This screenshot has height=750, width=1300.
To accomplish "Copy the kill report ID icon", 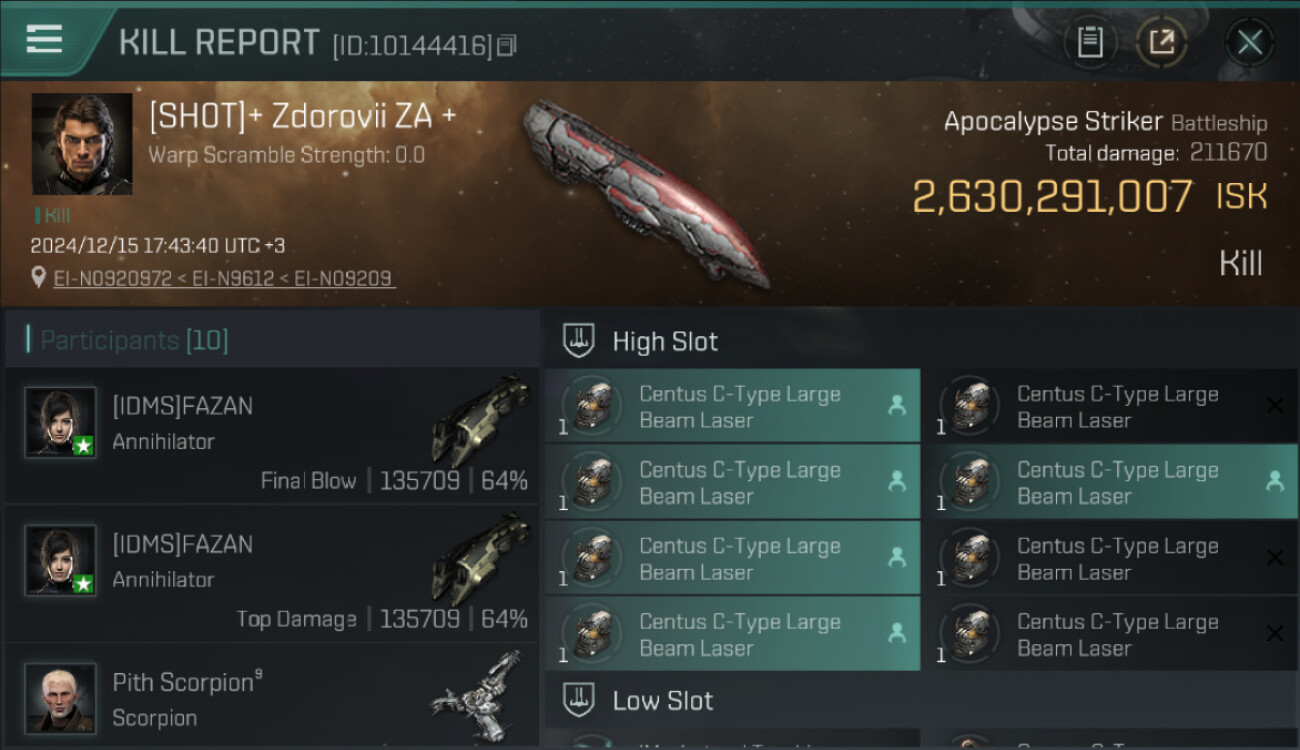I will click(x=506, y=45).
